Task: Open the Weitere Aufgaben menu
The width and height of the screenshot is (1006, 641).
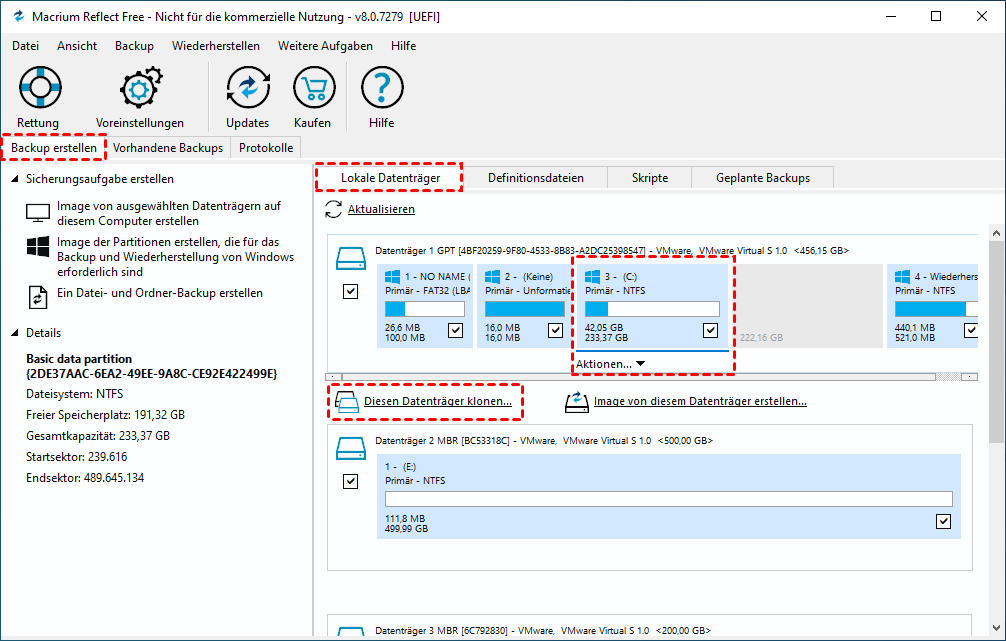Action: pyautogui.click(x=325, y=46)
